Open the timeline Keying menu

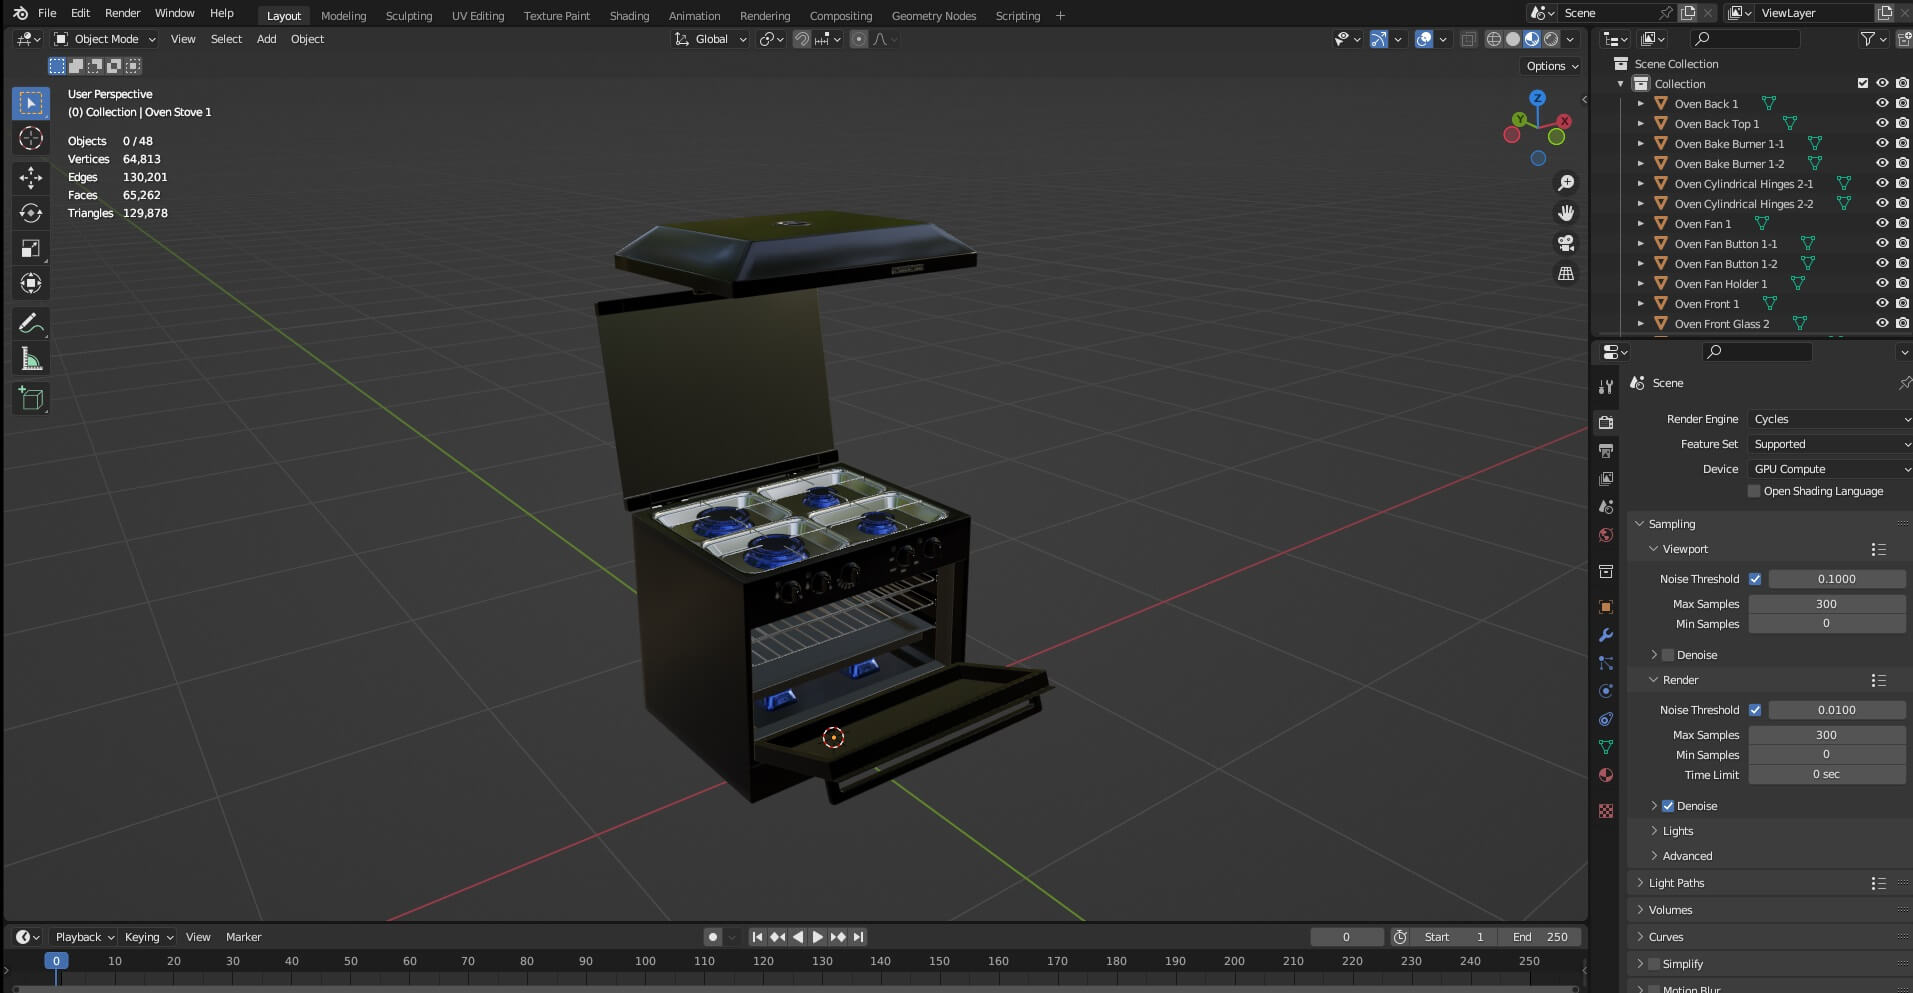pyautogui.click(x=148, y=937)
